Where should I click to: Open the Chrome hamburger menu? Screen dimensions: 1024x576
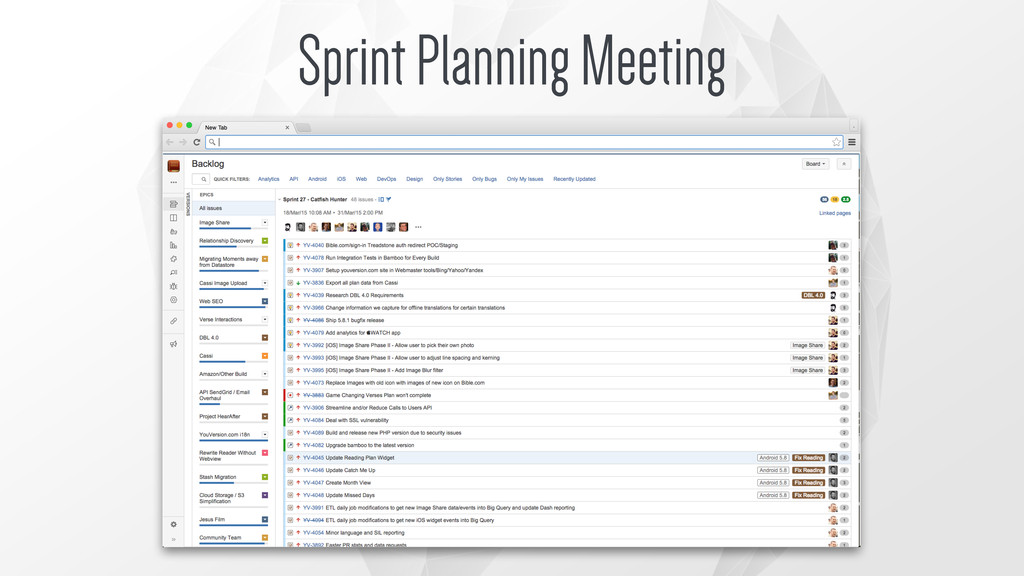[852, 142]
